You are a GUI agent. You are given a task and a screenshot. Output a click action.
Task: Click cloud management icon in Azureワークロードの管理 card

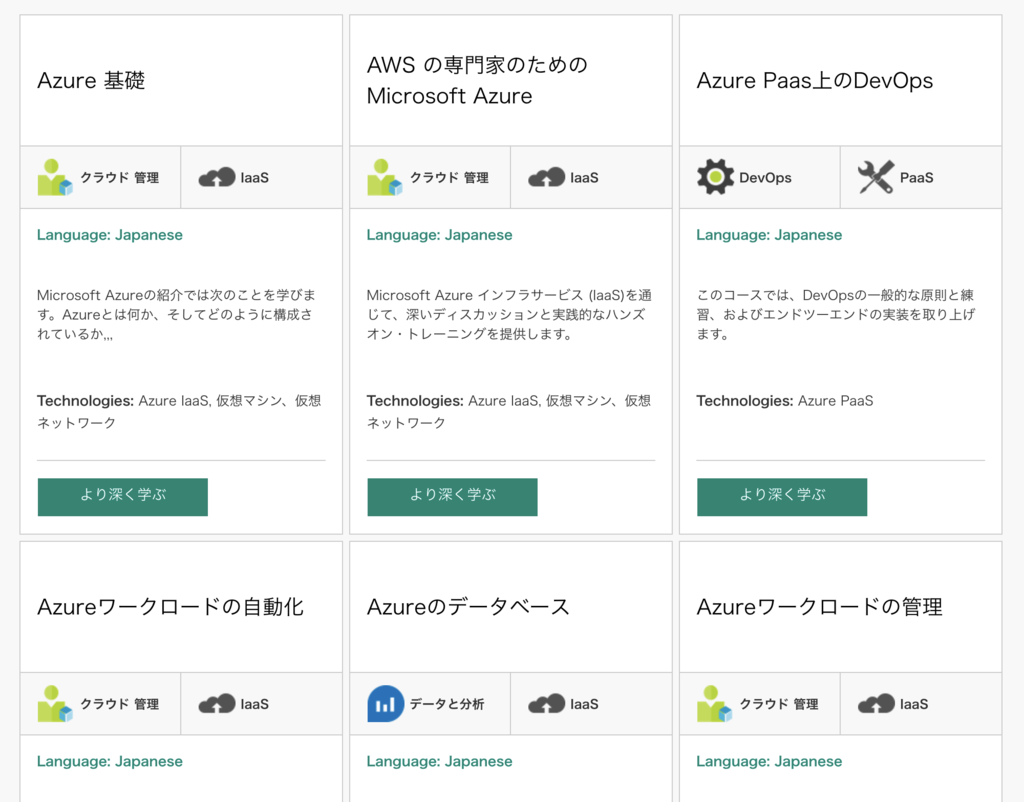(x=715, y=703)
